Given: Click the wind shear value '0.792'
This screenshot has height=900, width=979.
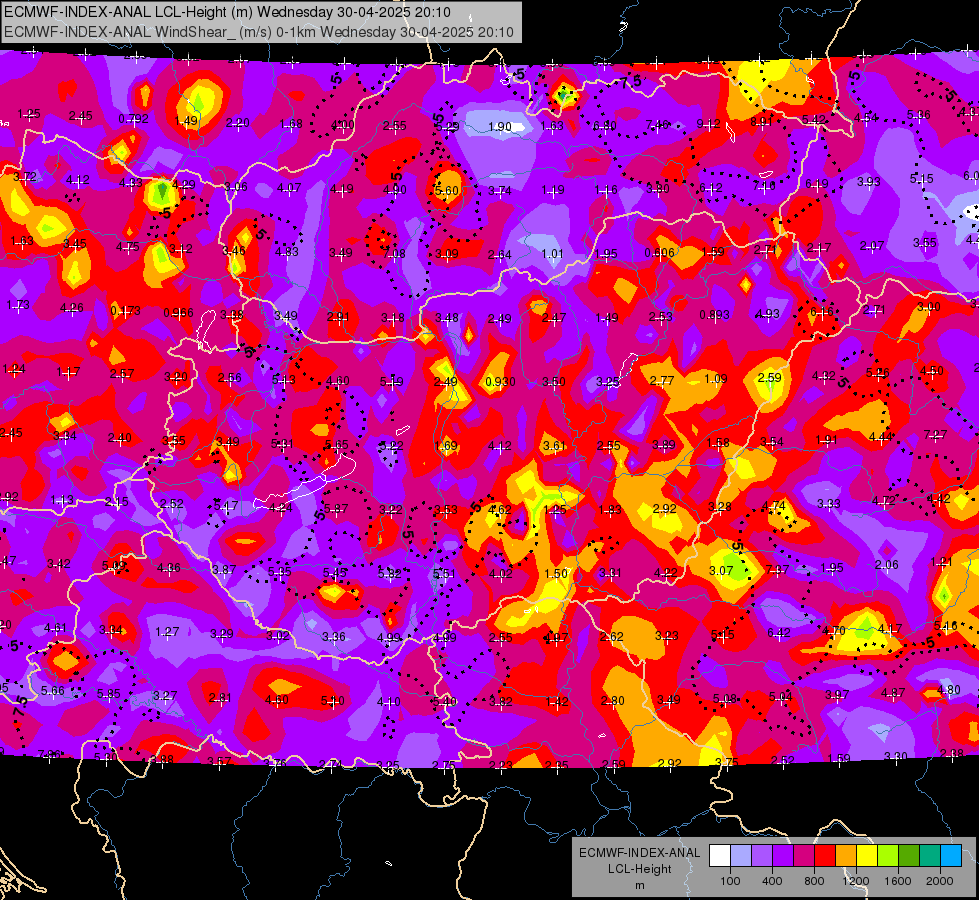Looking at the screenshot, I should pos(133,119).
